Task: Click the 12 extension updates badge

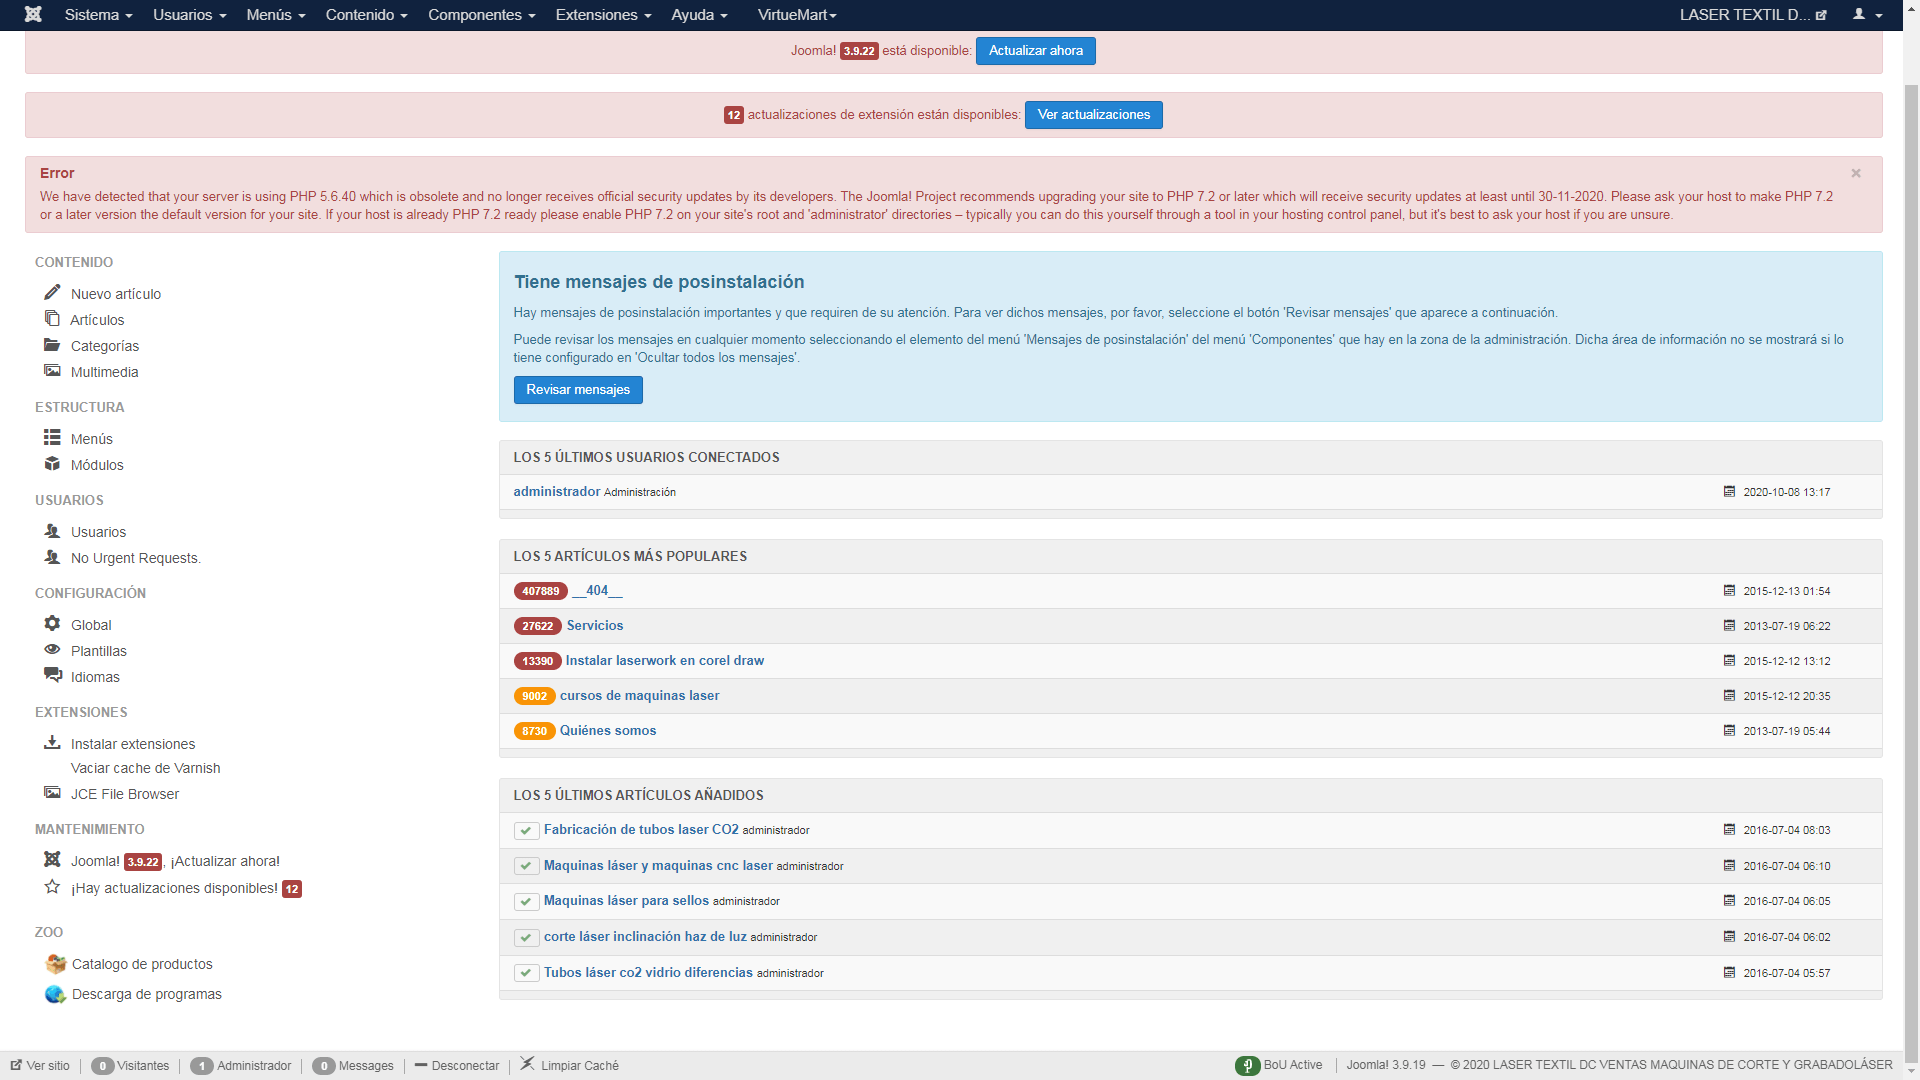Action: click(734, 115)
